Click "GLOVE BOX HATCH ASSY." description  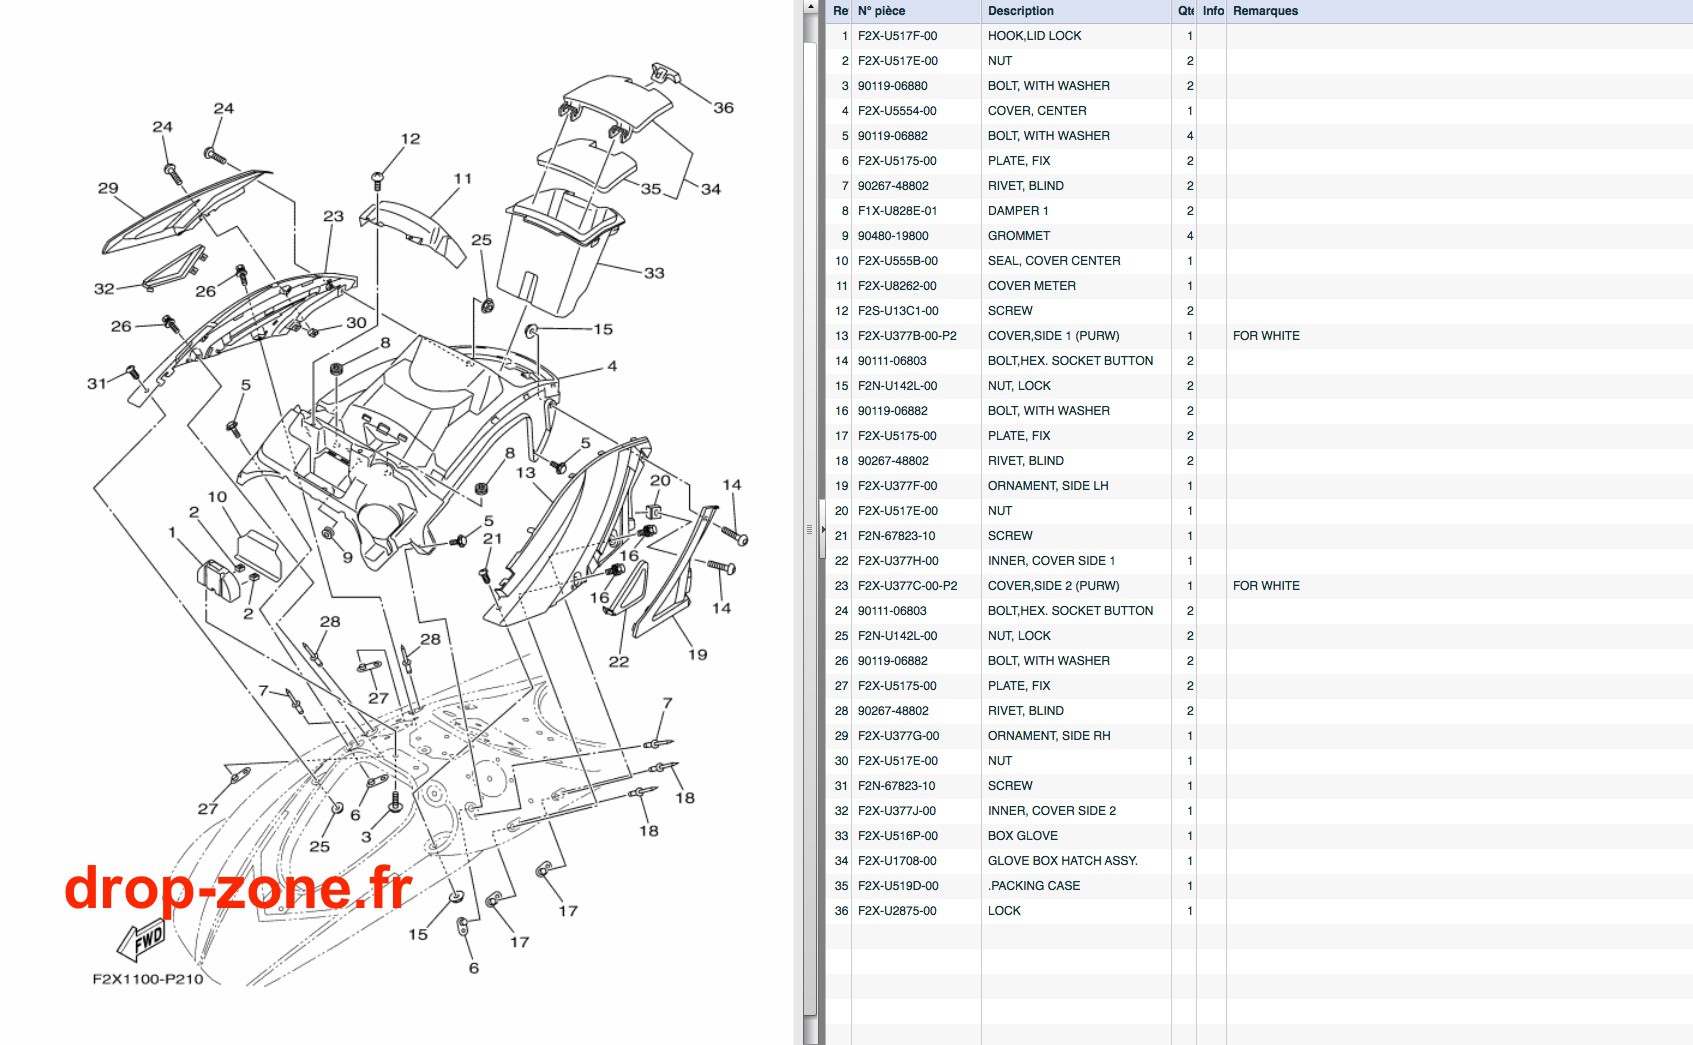(x=1063, y=861)
